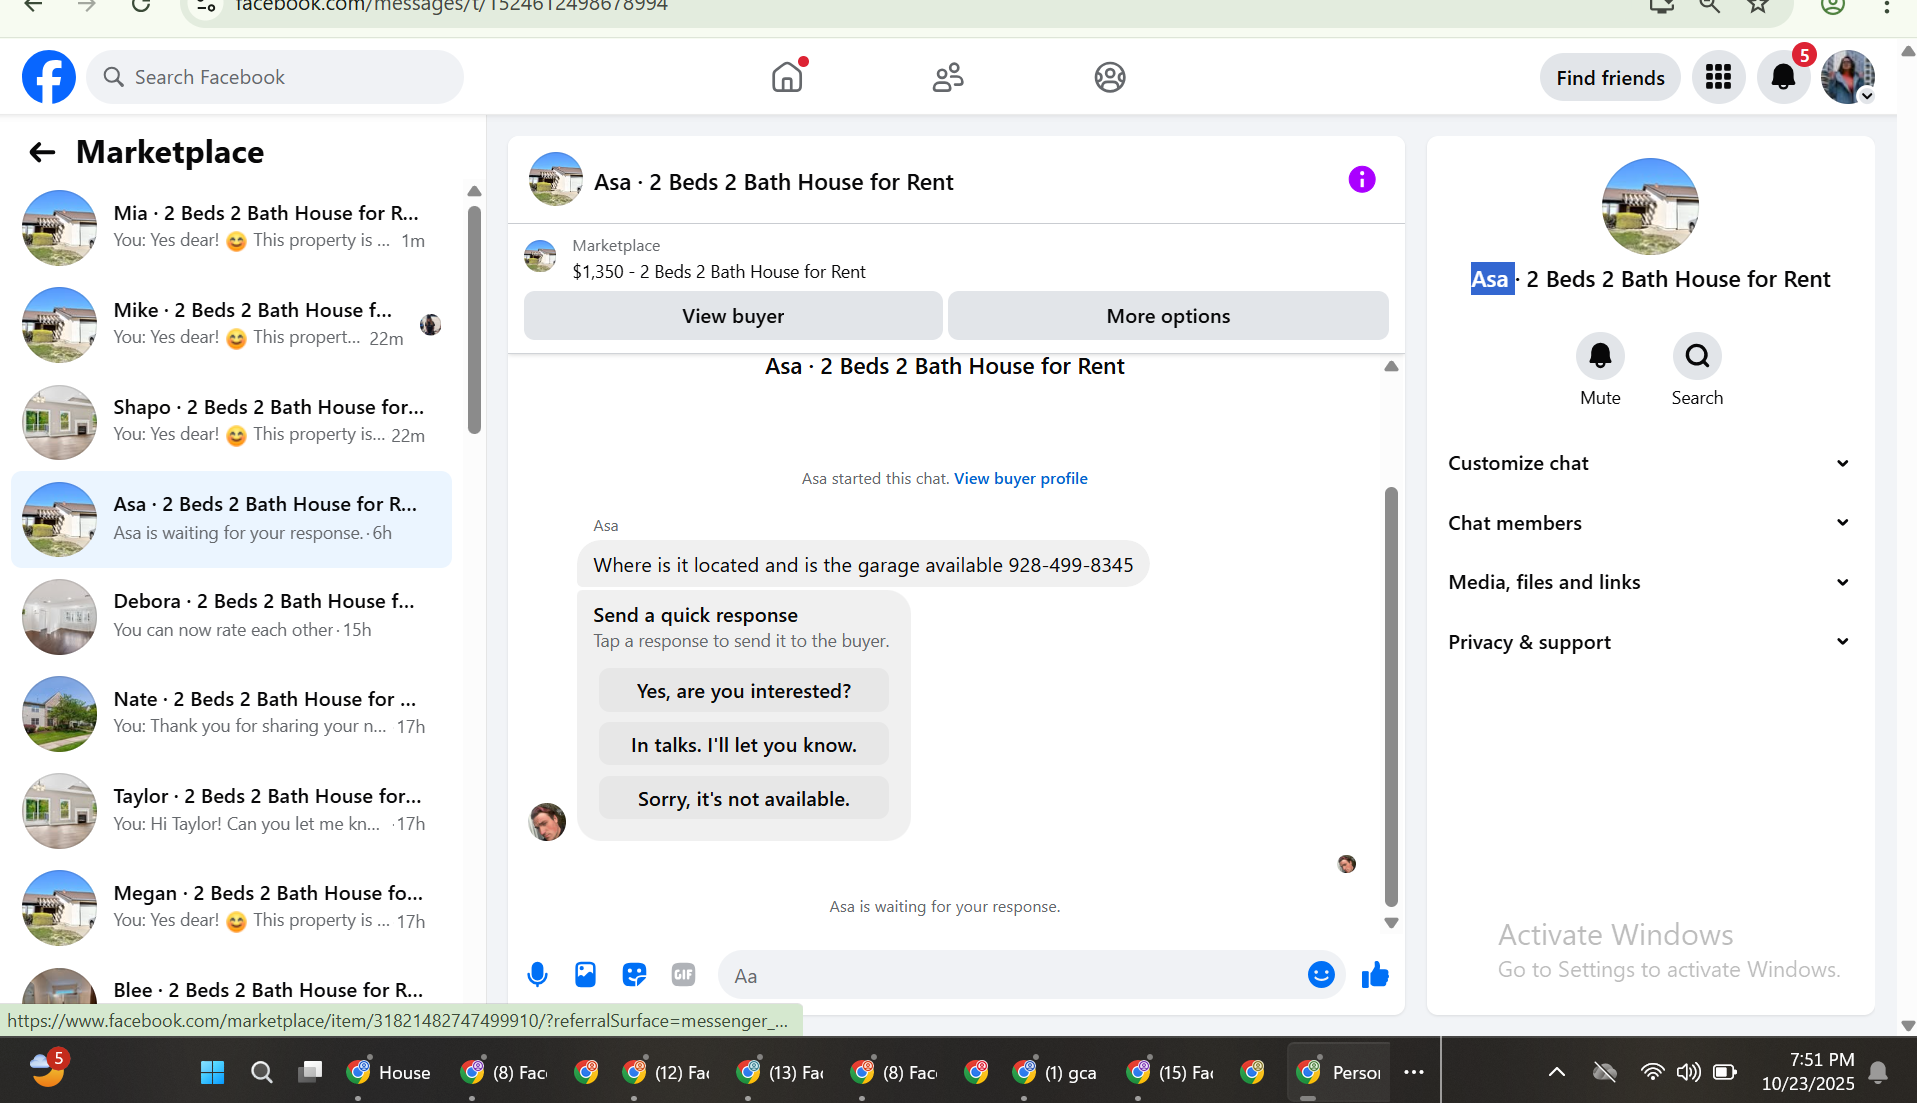Focus the Search Facebook field
Image resolution: width=1917 pixels, height=1103 pixels.
click(x=275, y=77)
